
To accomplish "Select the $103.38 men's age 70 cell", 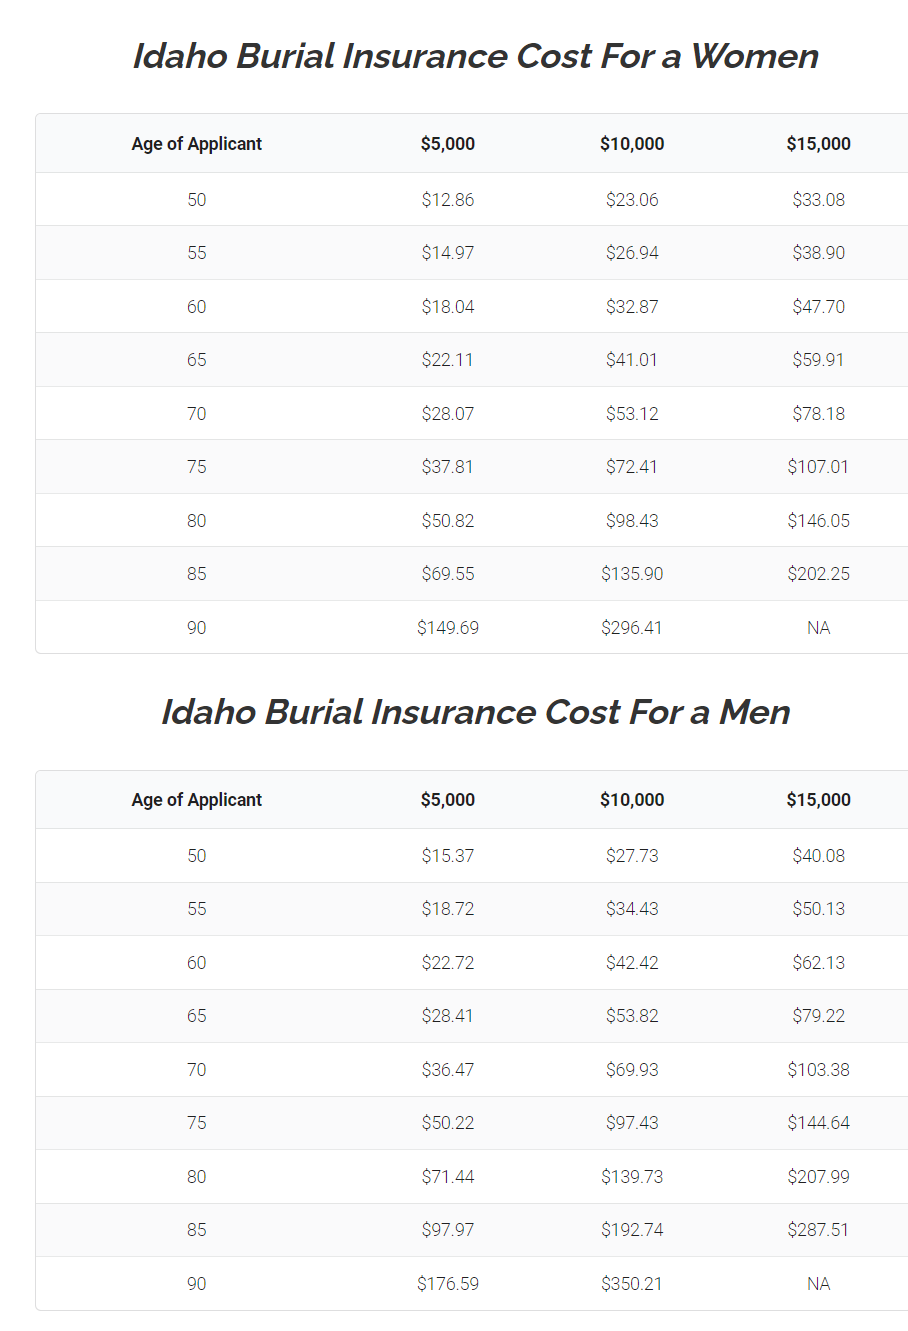I will click(x=819, y=1070).
